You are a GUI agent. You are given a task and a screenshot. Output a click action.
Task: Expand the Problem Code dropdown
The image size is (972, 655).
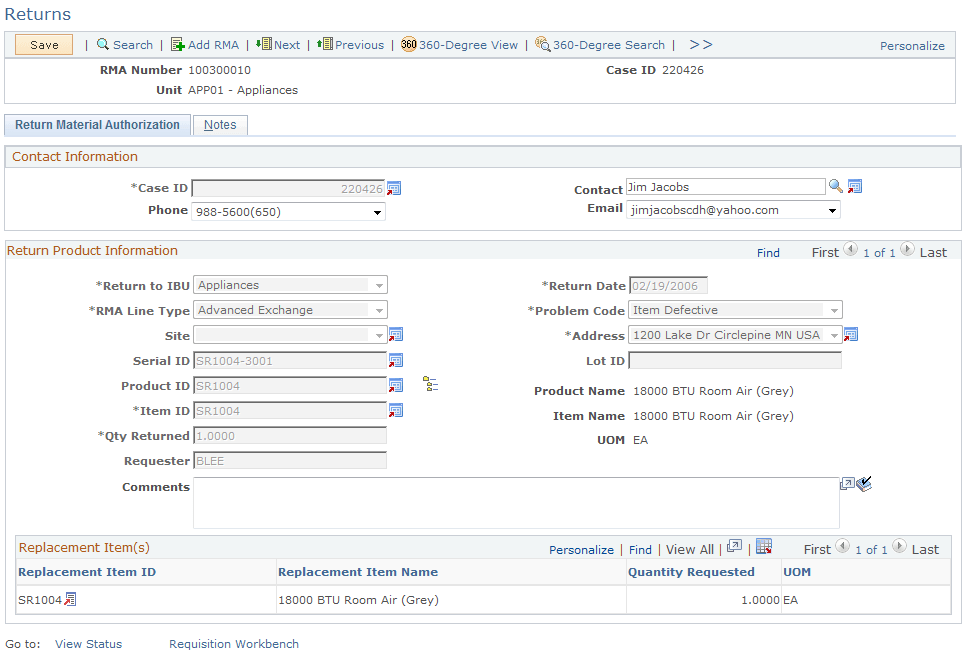point(834,310)
